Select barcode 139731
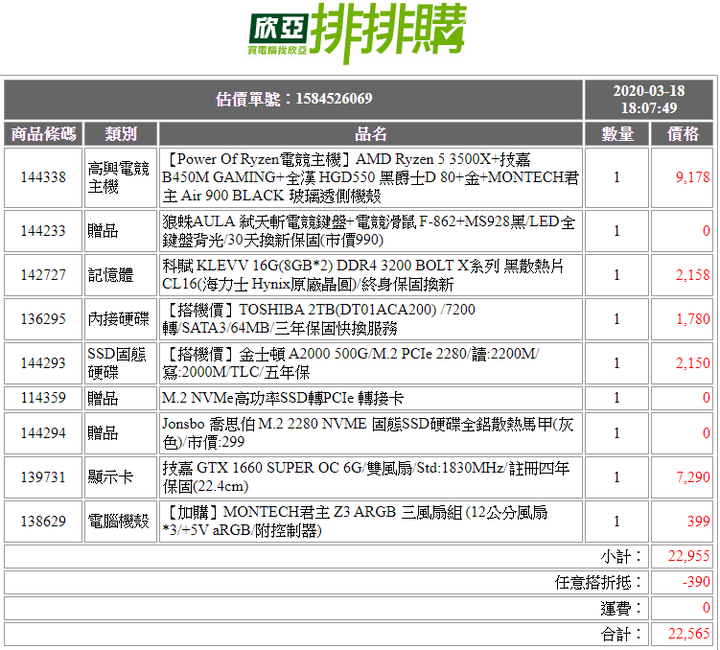Image resolution: width=720 pixels, height=650 pixels. point(44,477)
